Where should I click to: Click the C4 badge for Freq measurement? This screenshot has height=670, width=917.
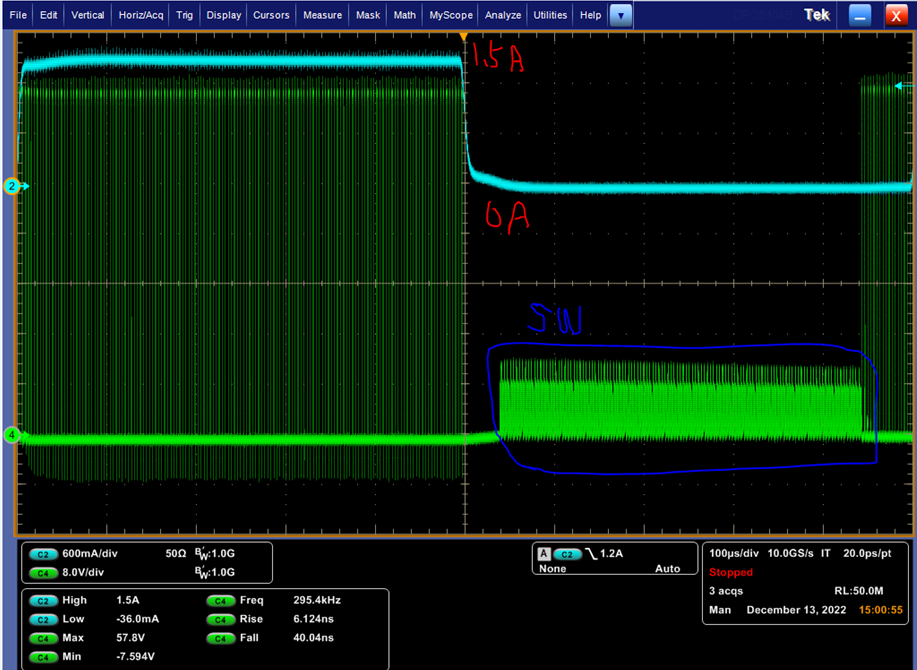(220, 601)
